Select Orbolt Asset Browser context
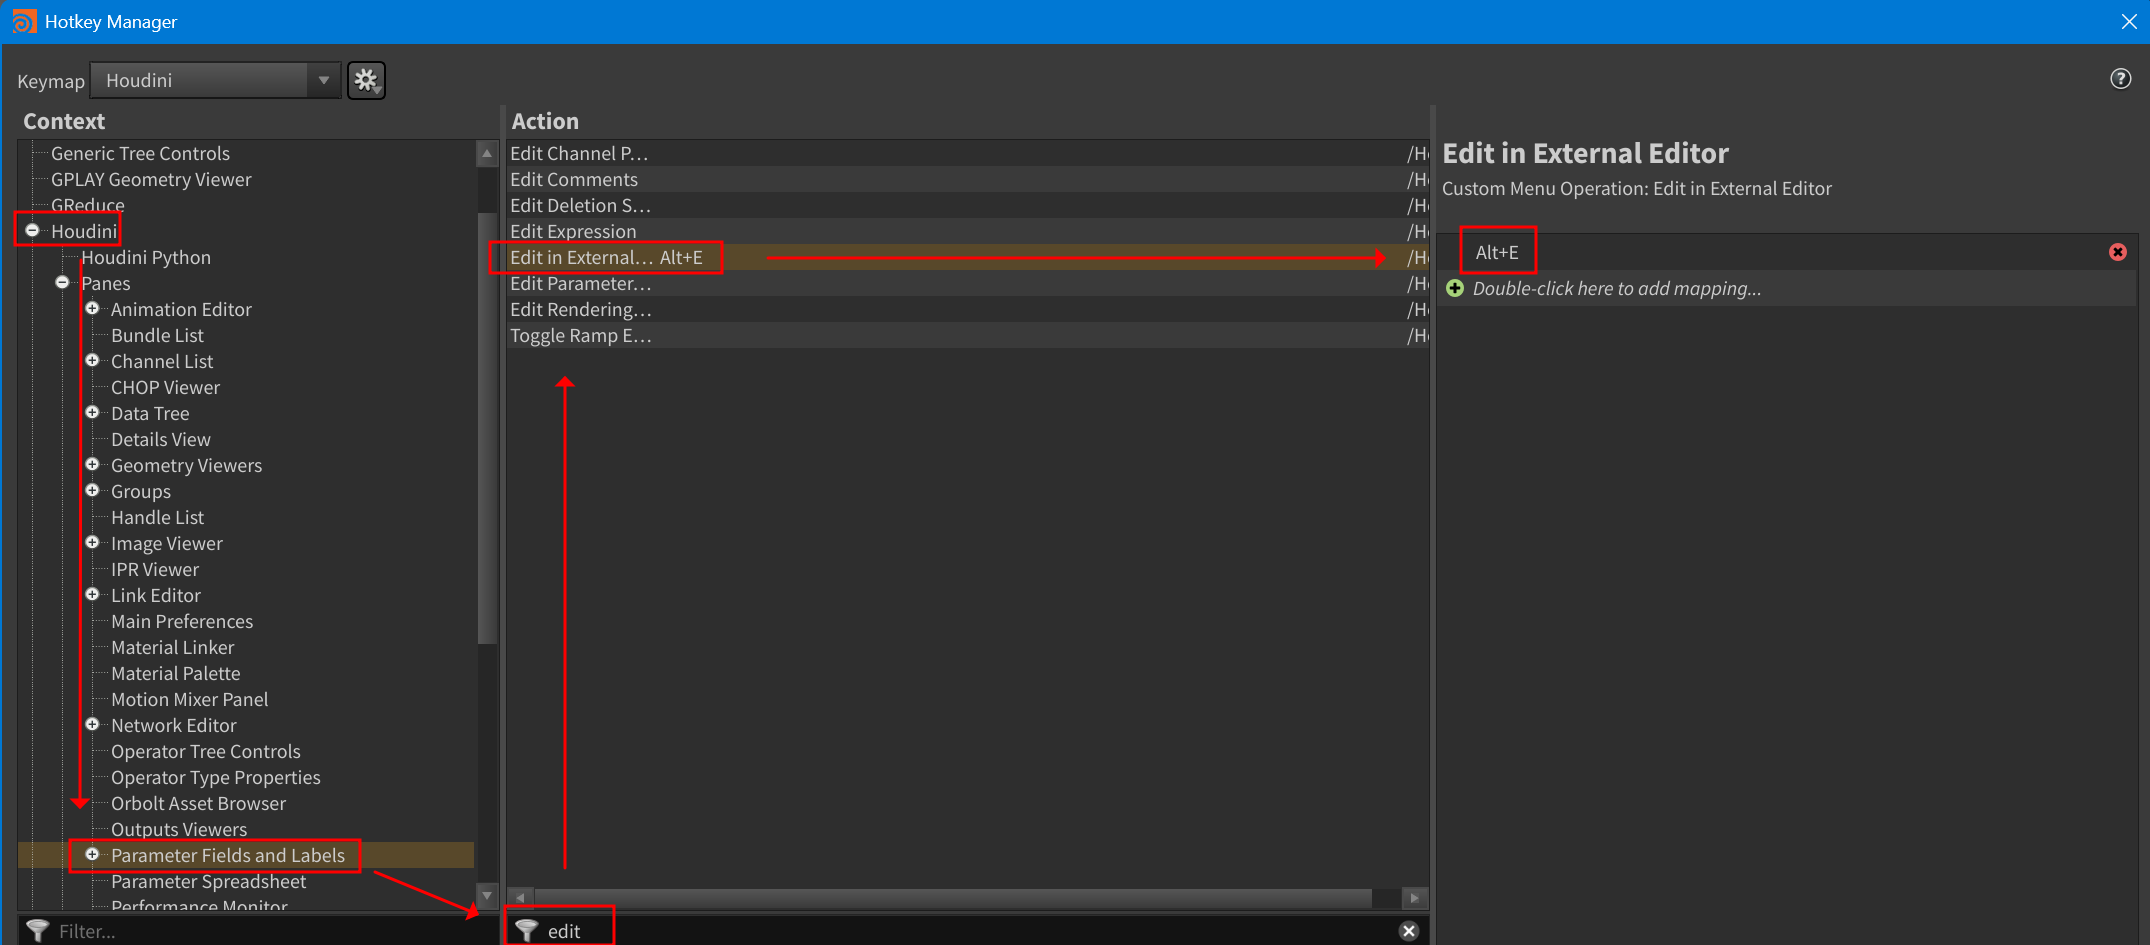2150x945 pixels. [x=198, y=803]
